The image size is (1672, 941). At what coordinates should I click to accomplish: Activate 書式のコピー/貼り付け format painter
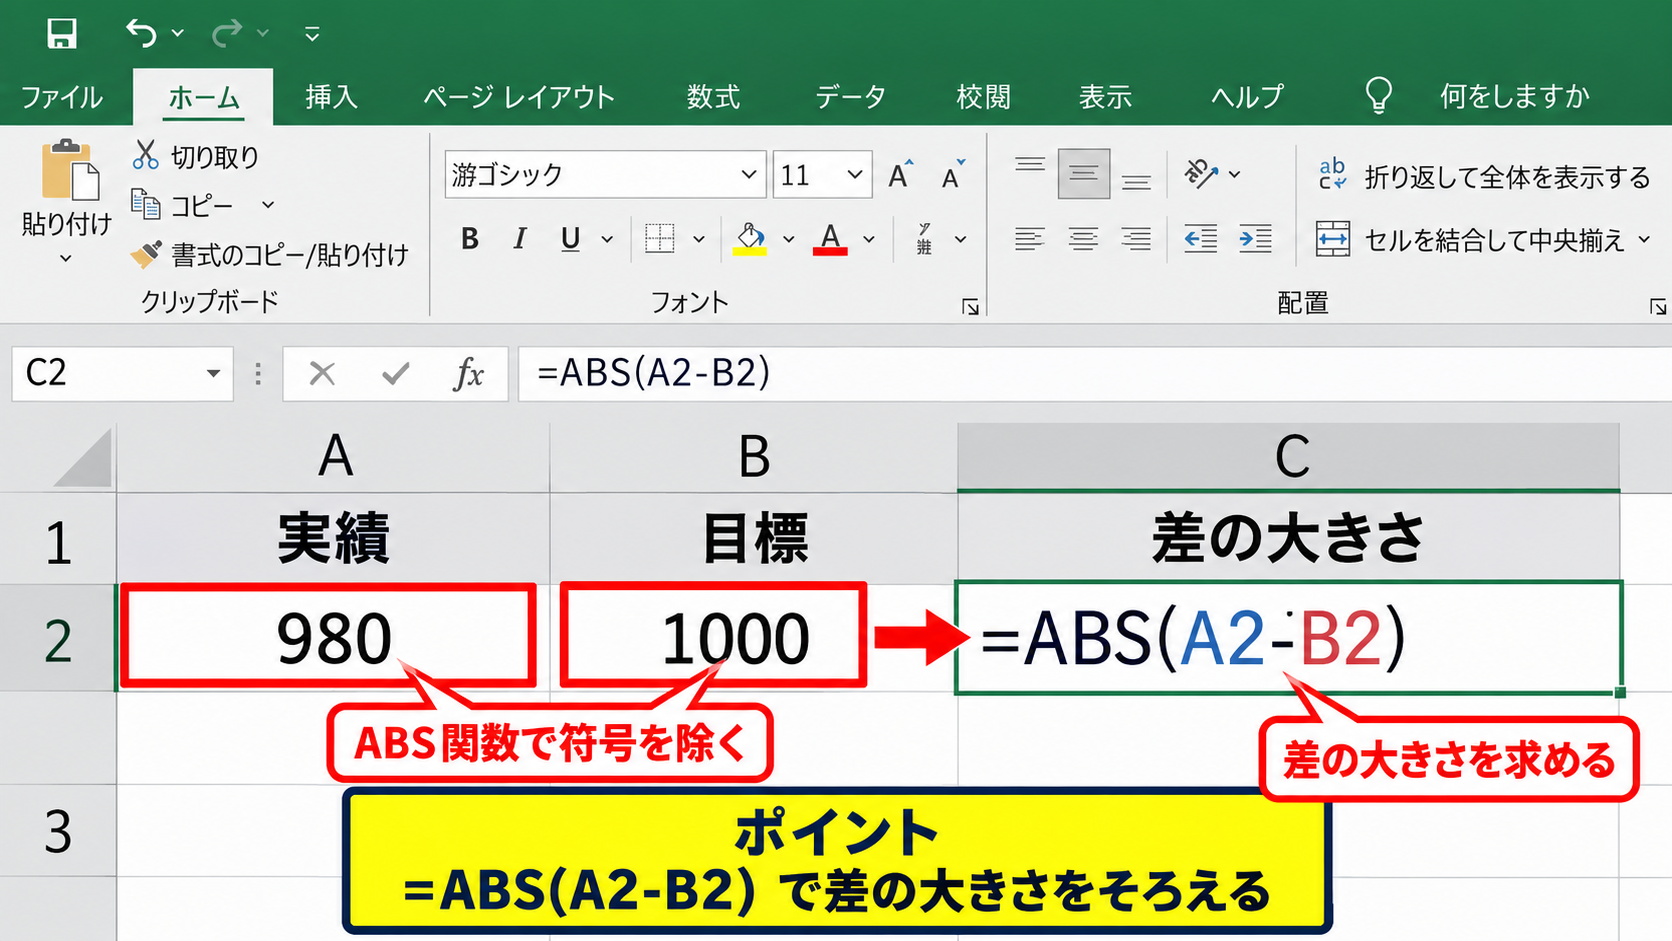[270, 255]
